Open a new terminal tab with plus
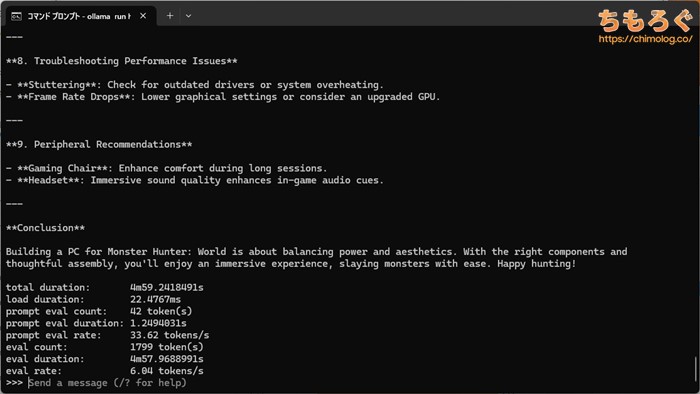Viewport: 700px width, 394px height. coord(170,16)
